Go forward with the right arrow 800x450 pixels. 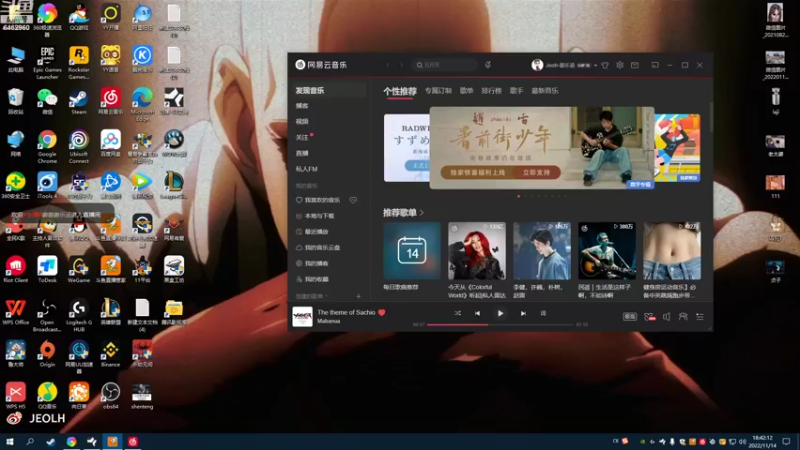(402, 65)
